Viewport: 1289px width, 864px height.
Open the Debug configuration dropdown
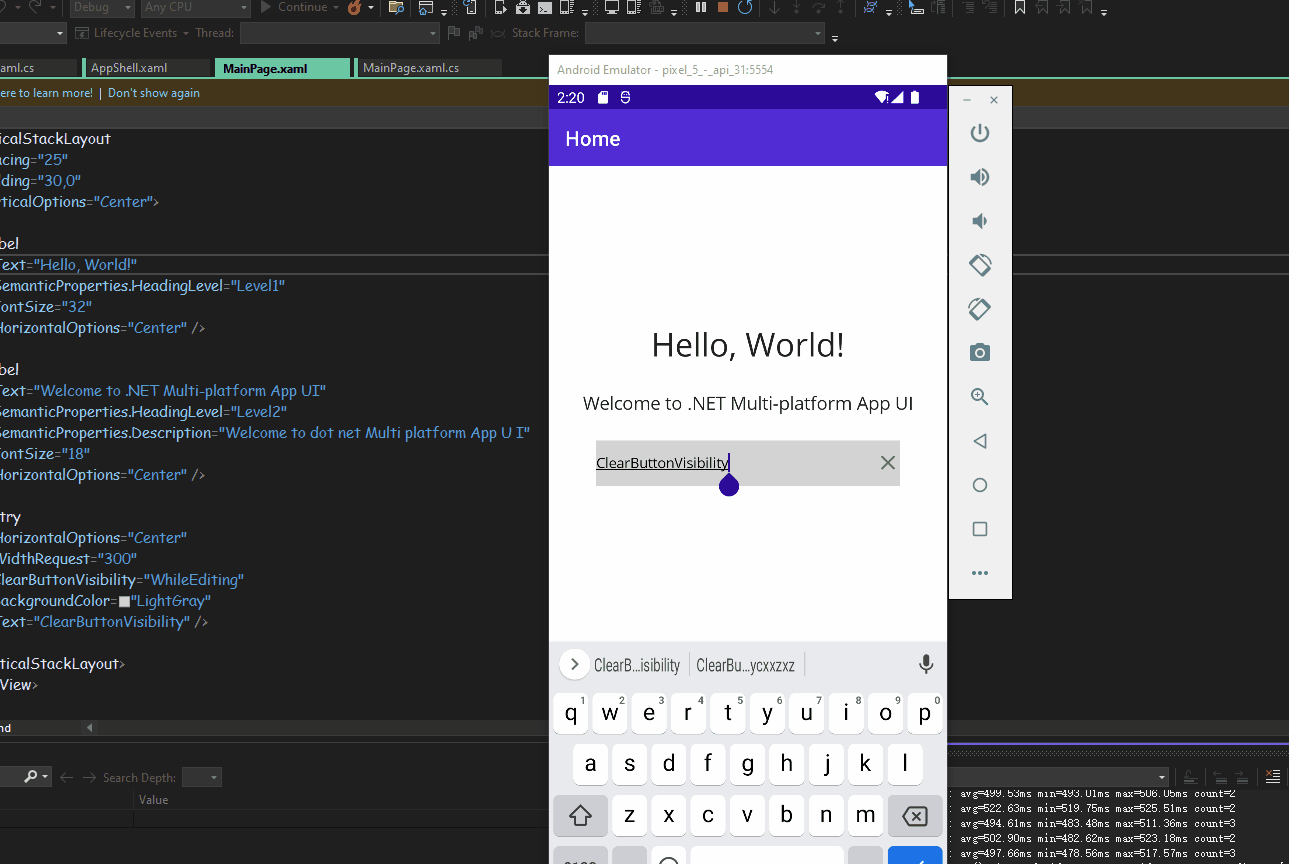click(x=100, y=8)
